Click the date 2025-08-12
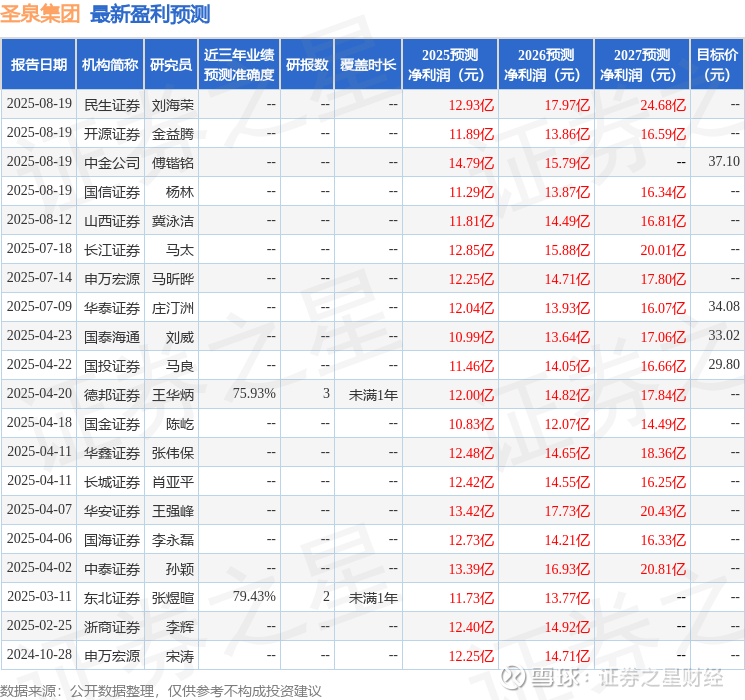The image size is (745, 700). click(39, 220)
